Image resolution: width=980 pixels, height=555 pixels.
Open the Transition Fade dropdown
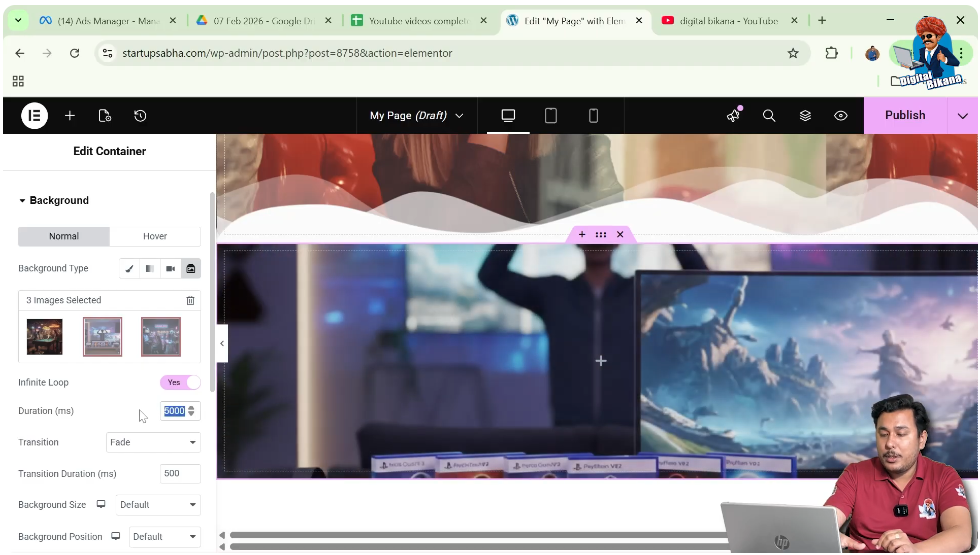click(x=153, y=442)
